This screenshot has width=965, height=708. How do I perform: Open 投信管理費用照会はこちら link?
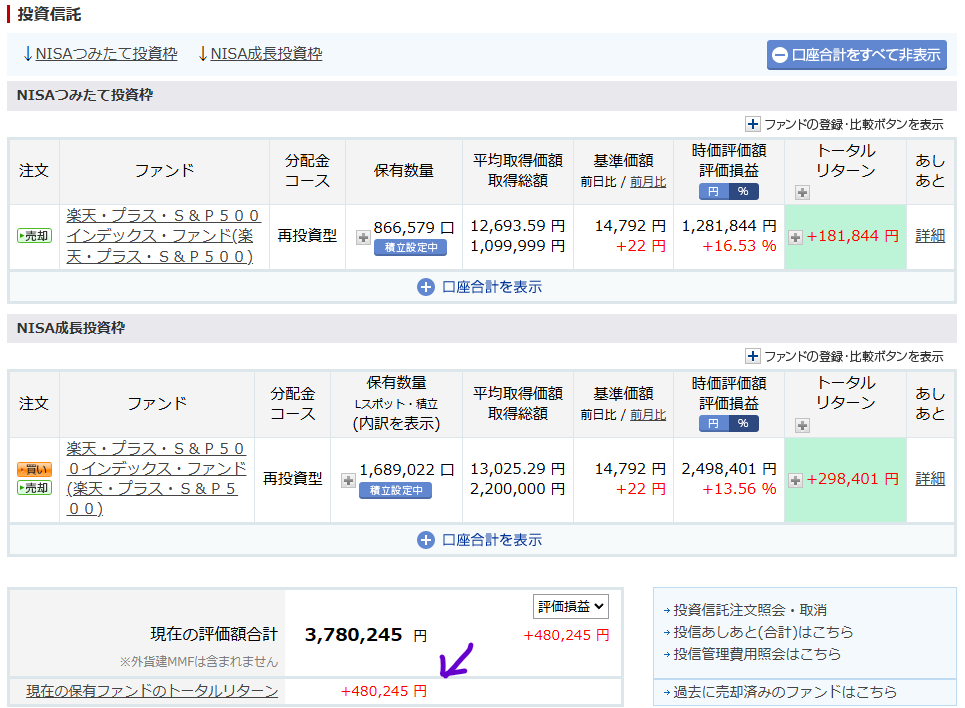[757, 654]
